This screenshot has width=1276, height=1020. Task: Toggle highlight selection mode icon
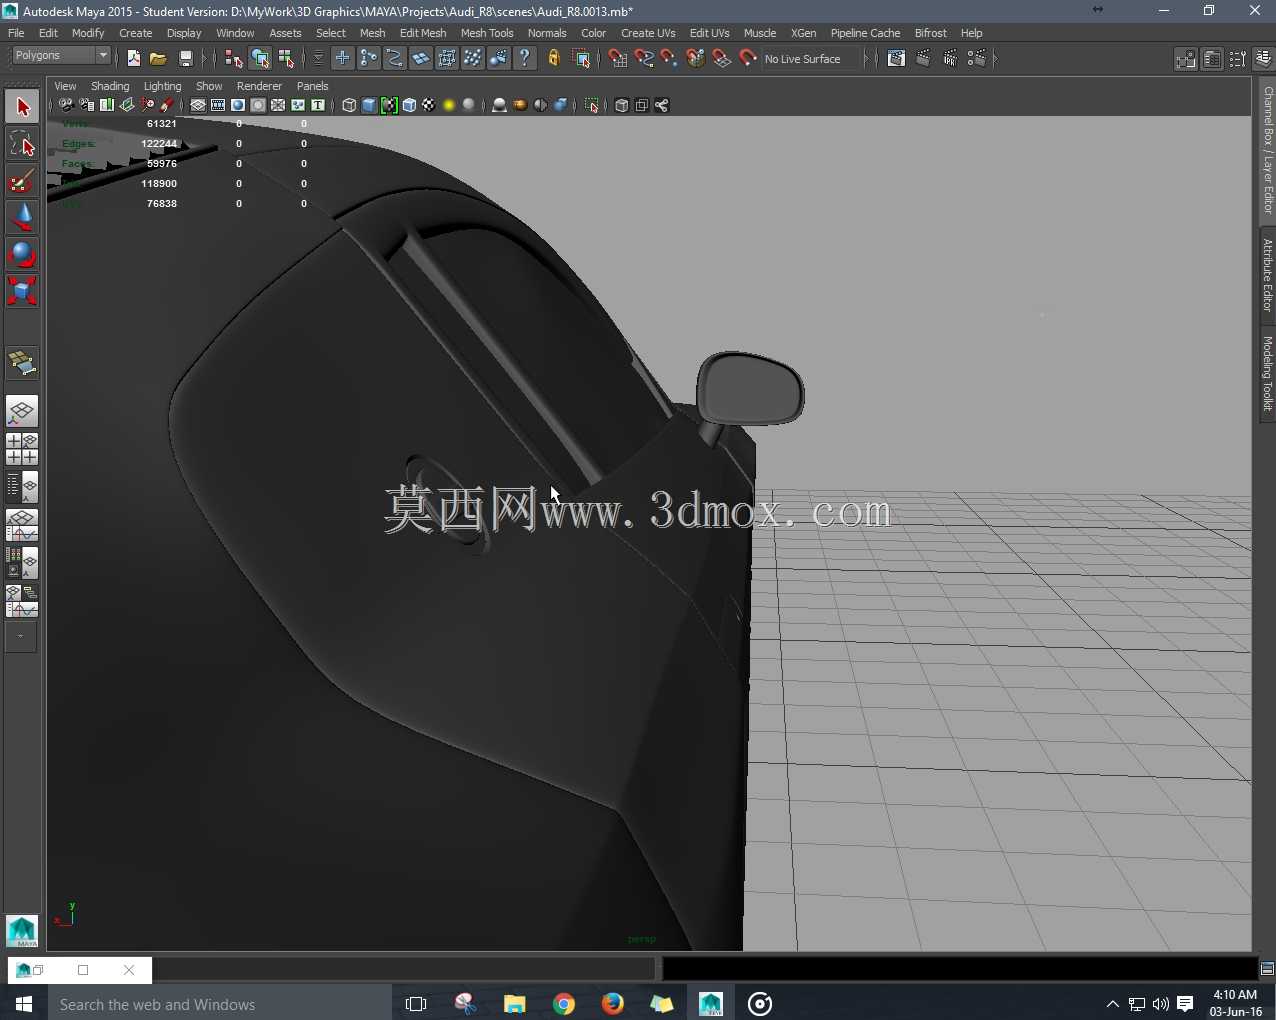[581, 59]
